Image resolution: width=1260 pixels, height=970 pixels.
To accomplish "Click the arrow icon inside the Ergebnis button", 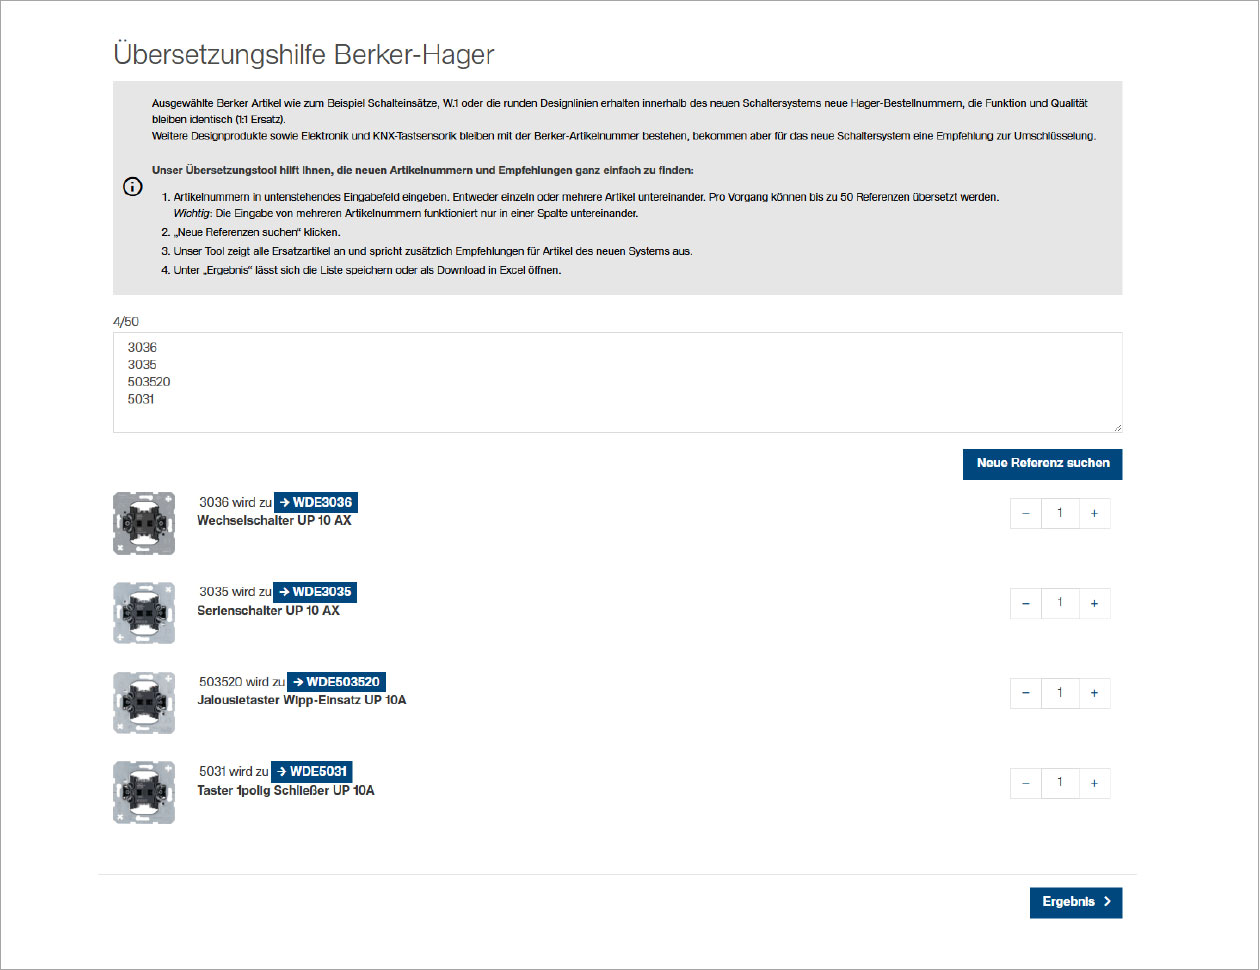I will pyautogui.click(x=1107, y=902).
